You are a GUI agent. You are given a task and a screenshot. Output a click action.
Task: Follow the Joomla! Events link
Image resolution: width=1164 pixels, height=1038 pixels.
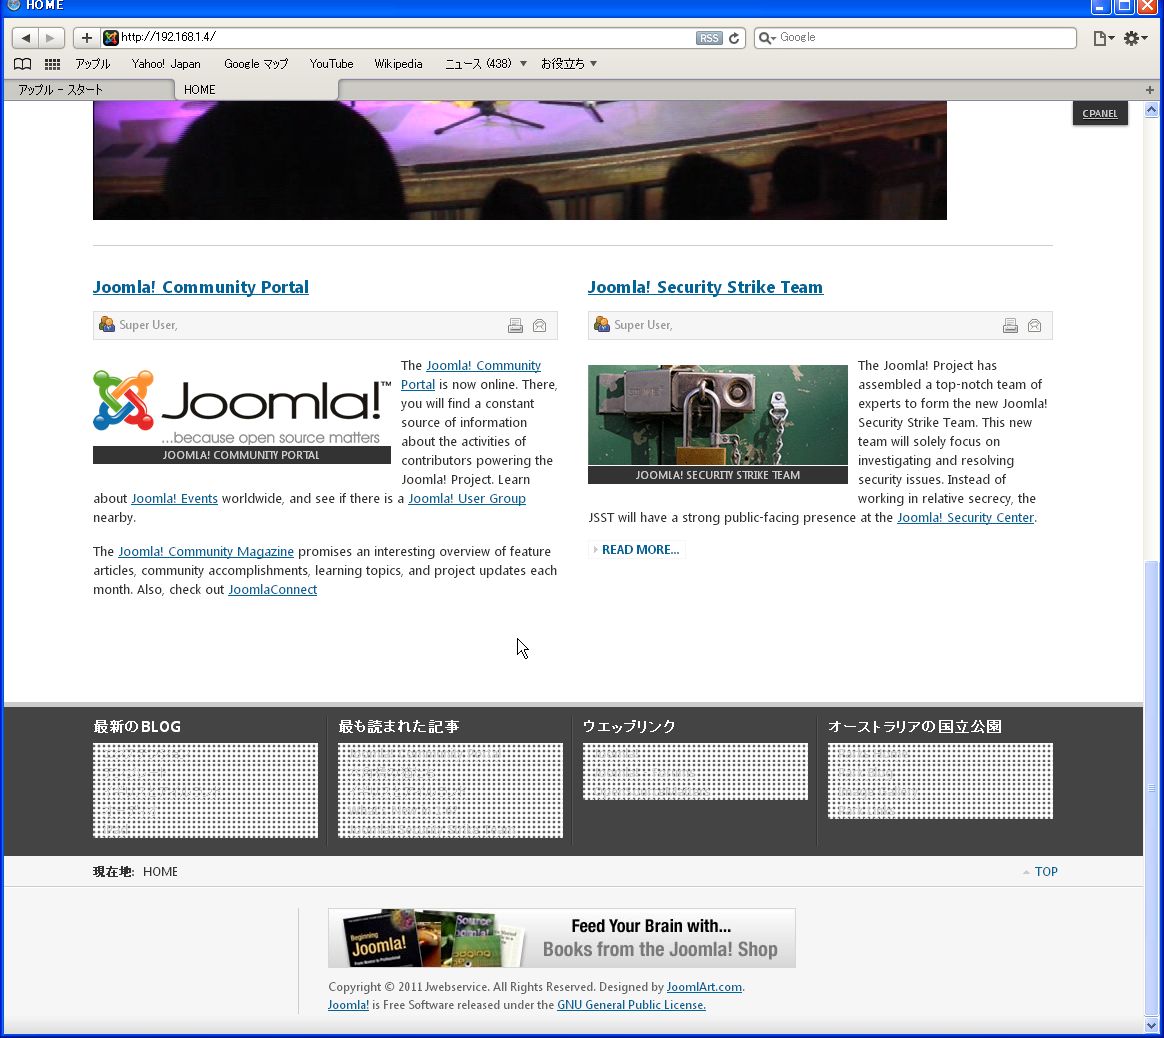[x=174, y=498]
